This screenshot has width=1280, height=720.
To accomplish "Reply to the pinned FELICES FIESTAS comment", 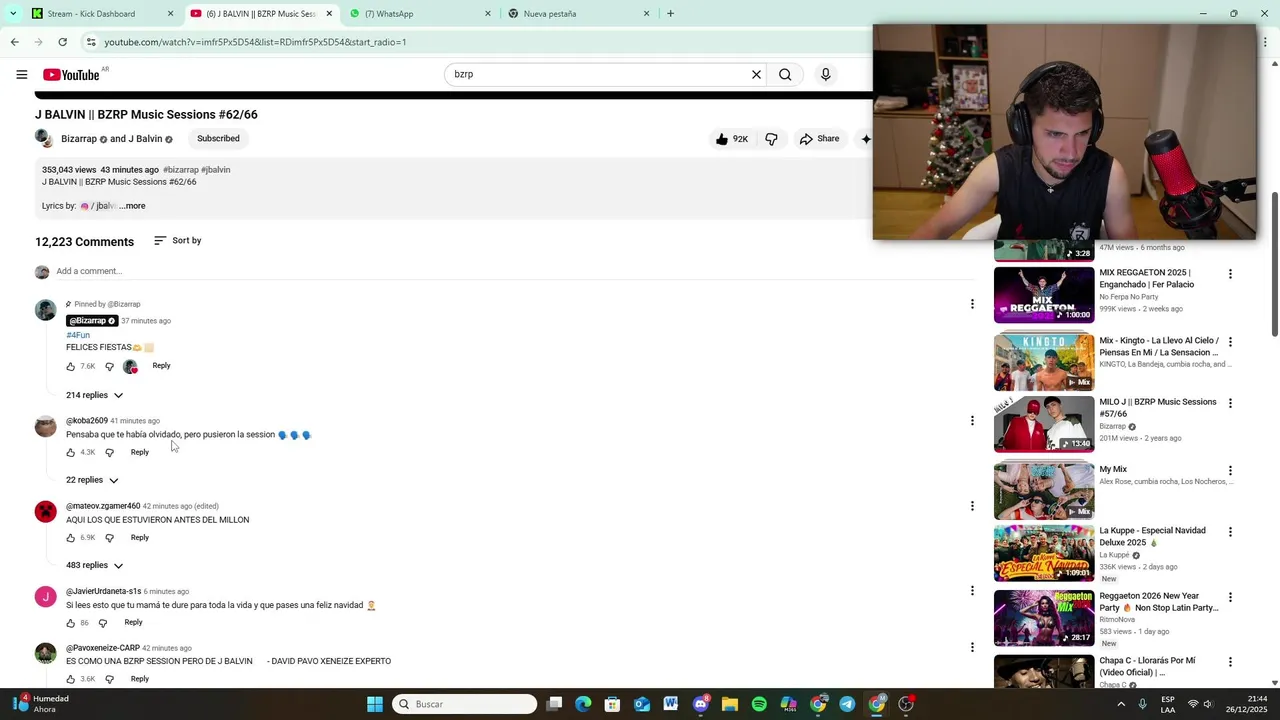I will click(x=161, y=366).
